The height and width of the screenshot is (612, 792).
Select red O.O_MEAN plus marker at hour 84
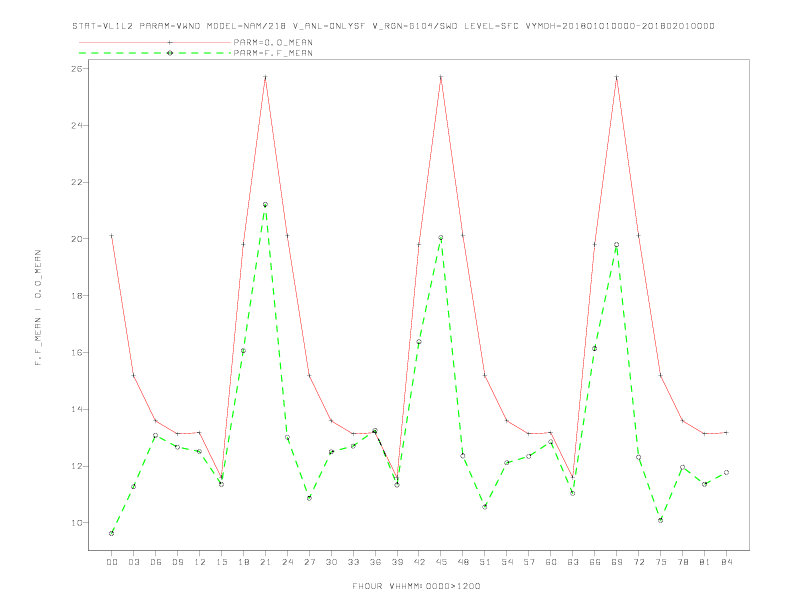(726, 433)
